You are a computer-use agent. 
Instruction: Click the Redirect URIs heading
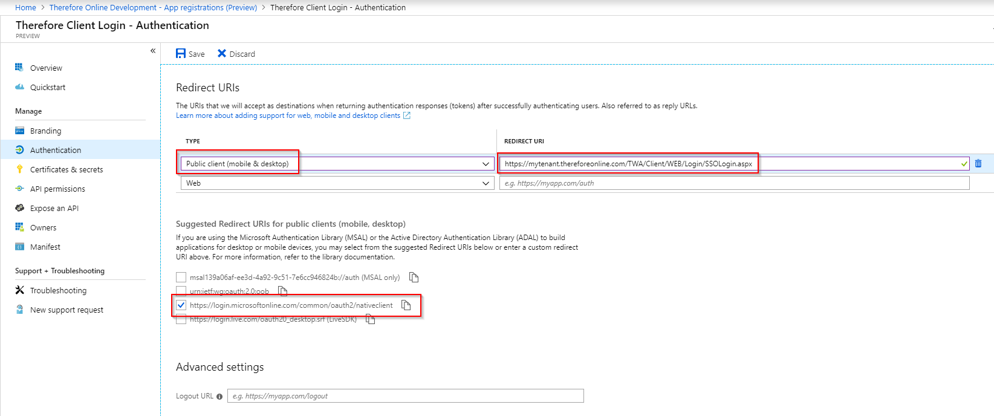tap(208, 87)
